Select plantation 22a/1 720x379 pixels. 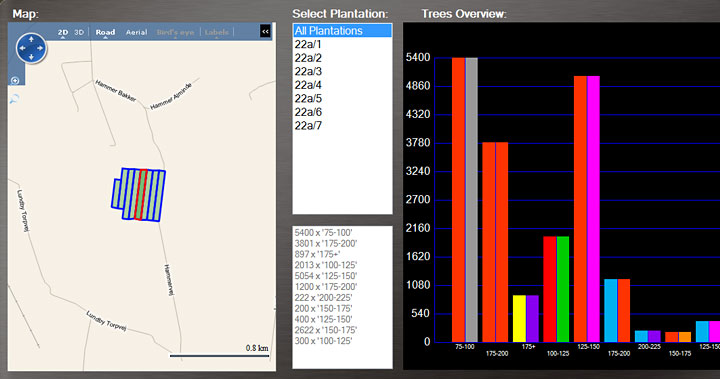pos(343,45)
